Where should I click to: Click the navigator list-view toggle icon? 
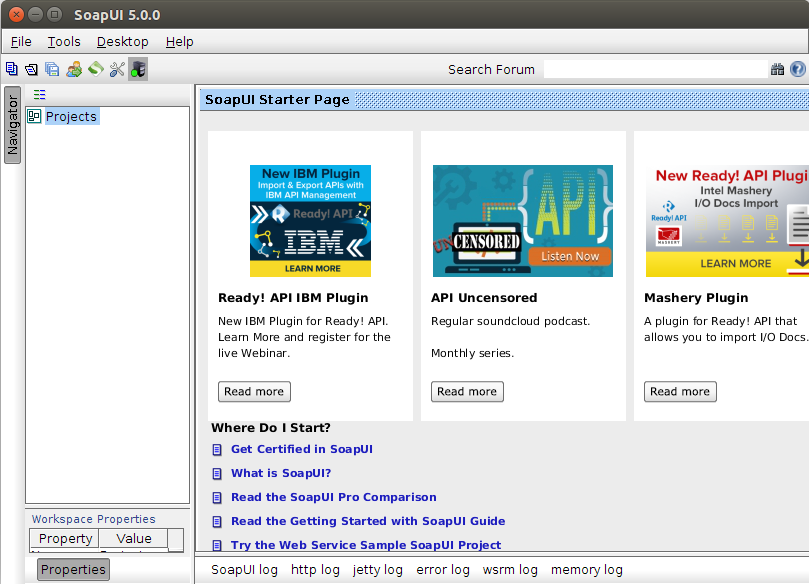(x=39, y=94)
